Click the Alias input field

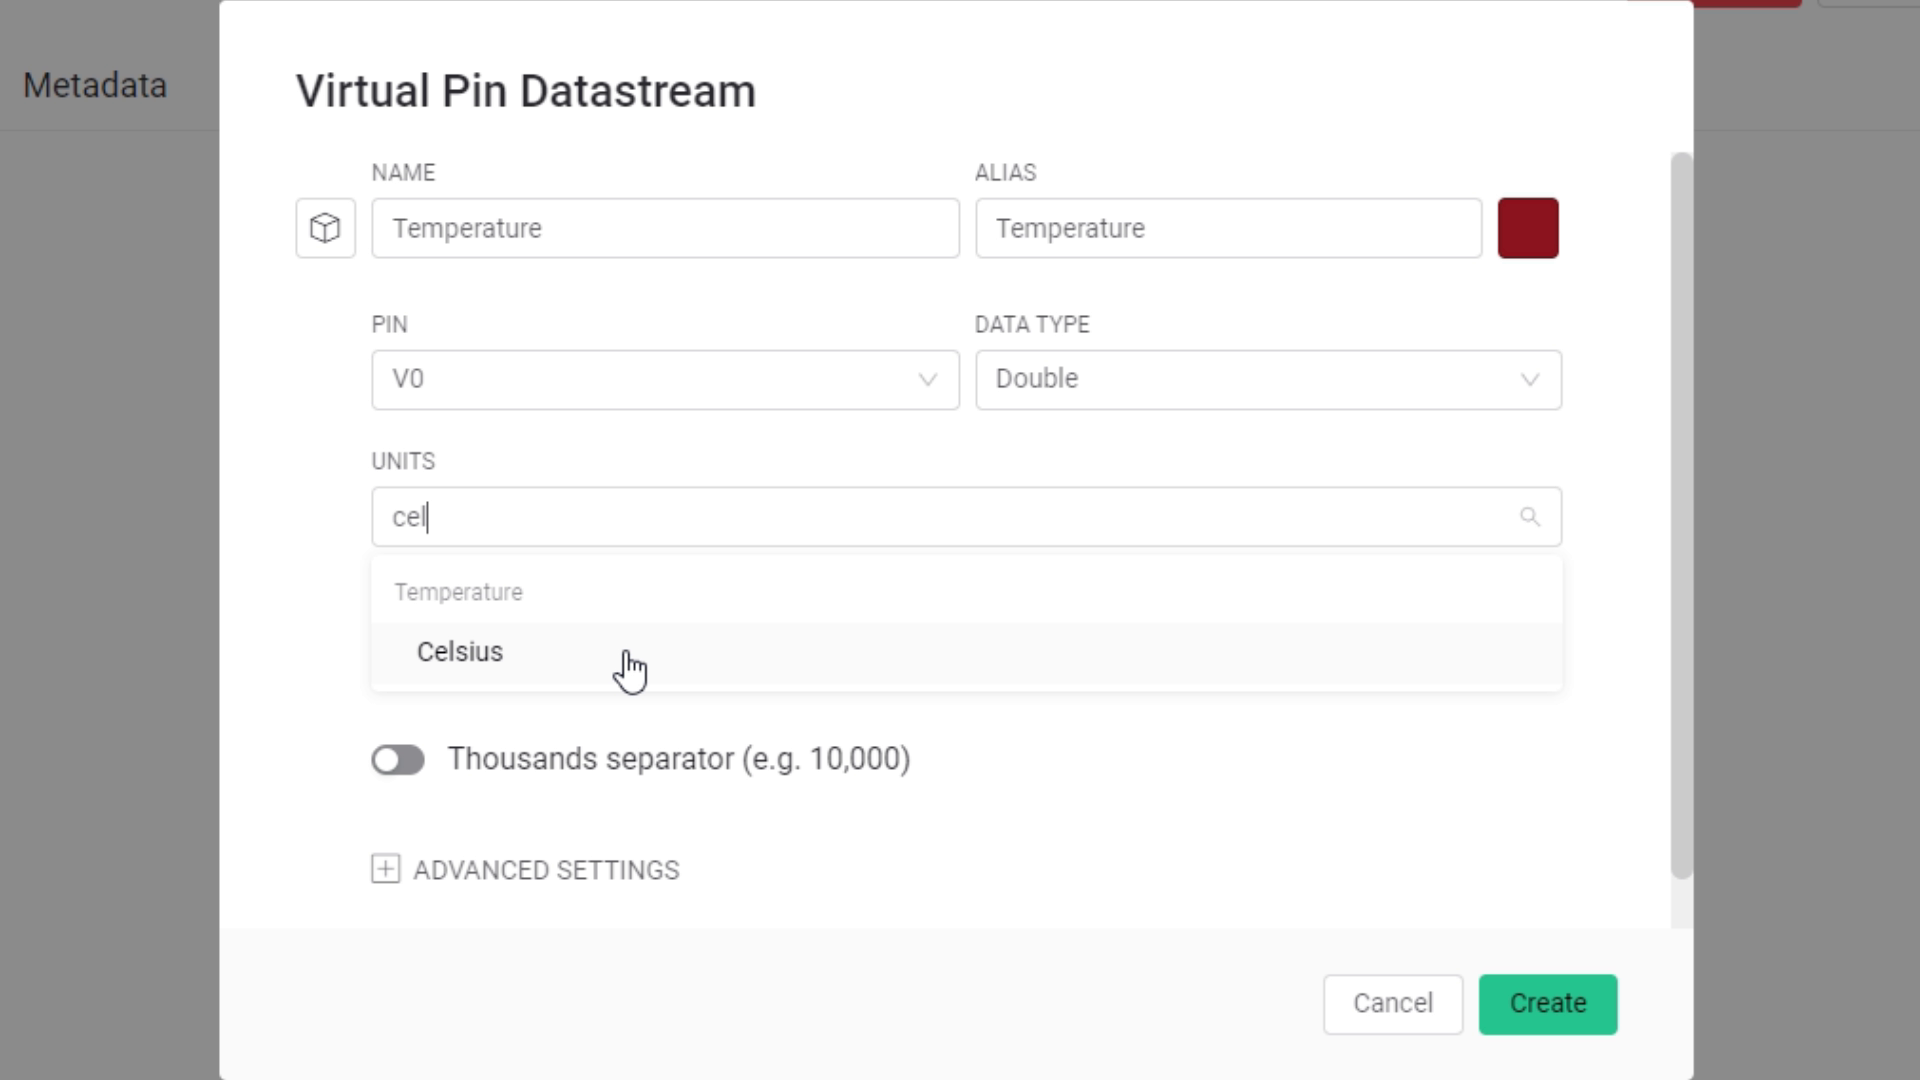tap(1228, 228)
